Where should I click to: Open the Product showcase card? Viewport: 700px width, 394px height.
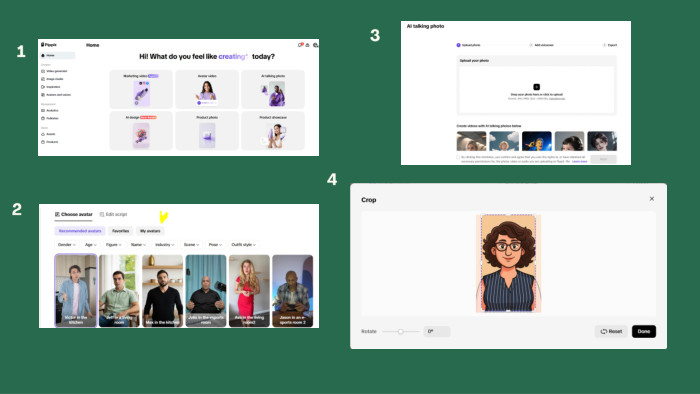(273, 130)
